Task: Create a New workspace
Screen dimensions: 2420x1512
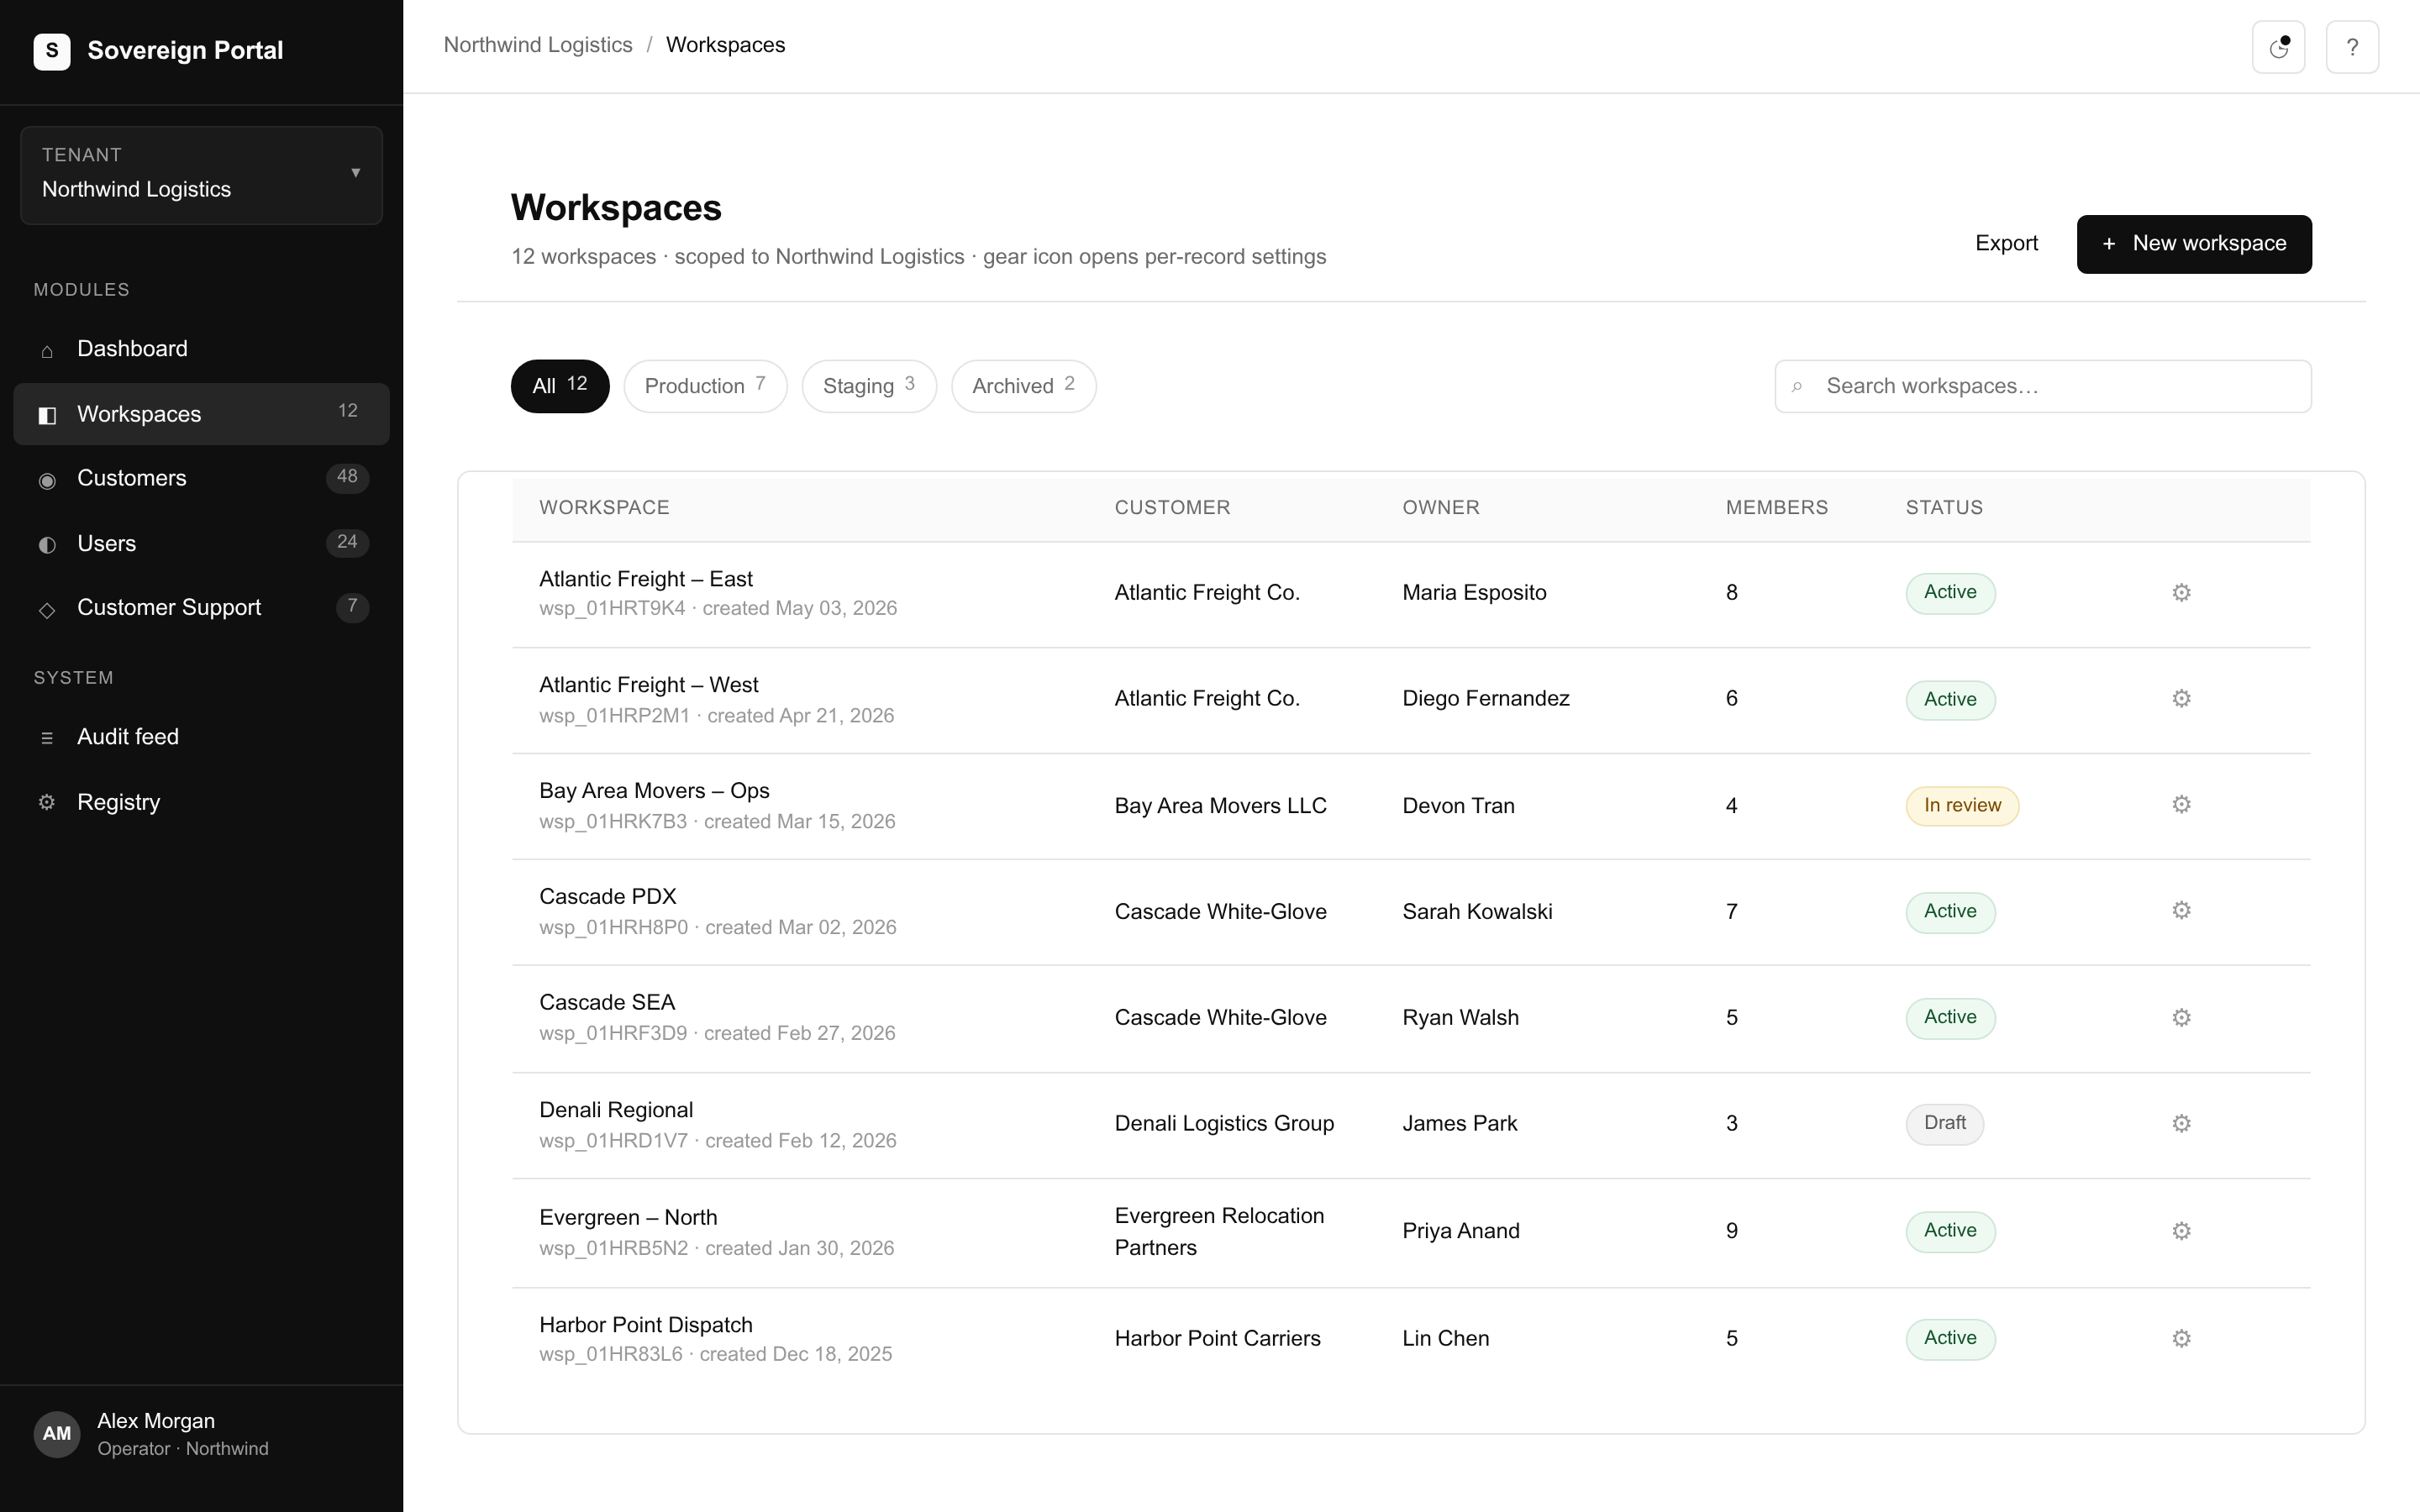Action: tap(2193, 244)
